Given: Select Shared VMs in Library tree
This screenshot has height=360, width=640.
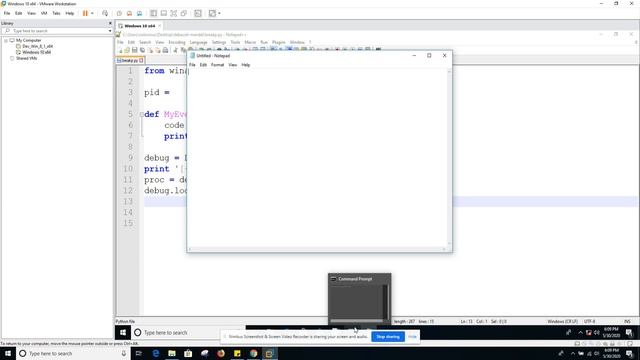Looking at the screenshot, I should click(27, 58).
